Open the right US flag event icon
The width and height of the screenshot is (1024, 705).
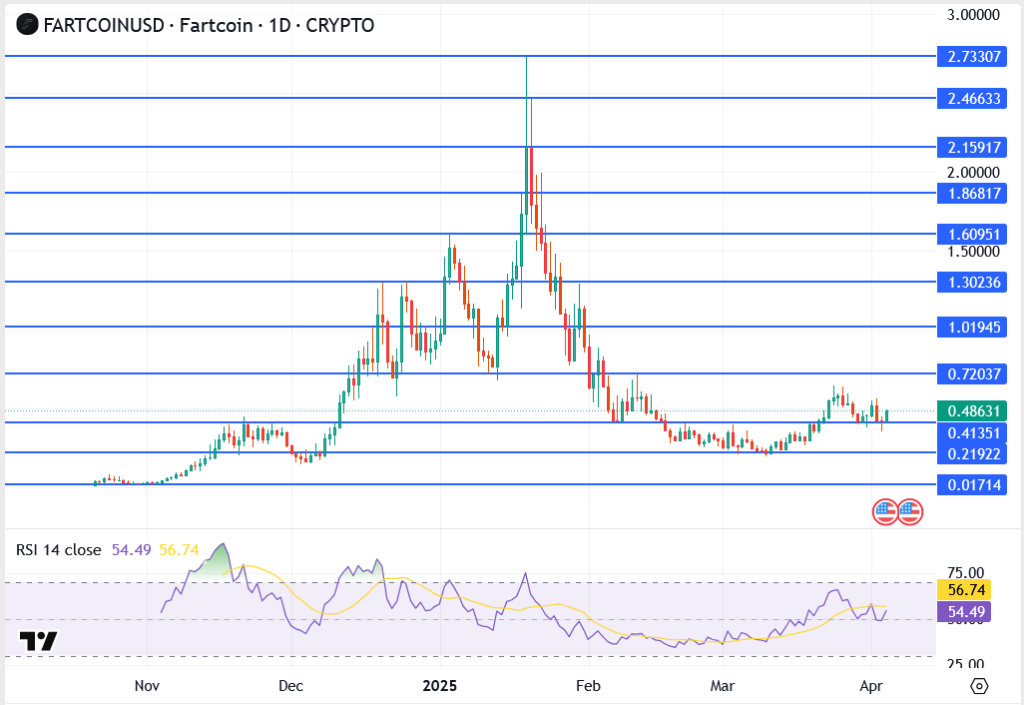click(909, 512)
